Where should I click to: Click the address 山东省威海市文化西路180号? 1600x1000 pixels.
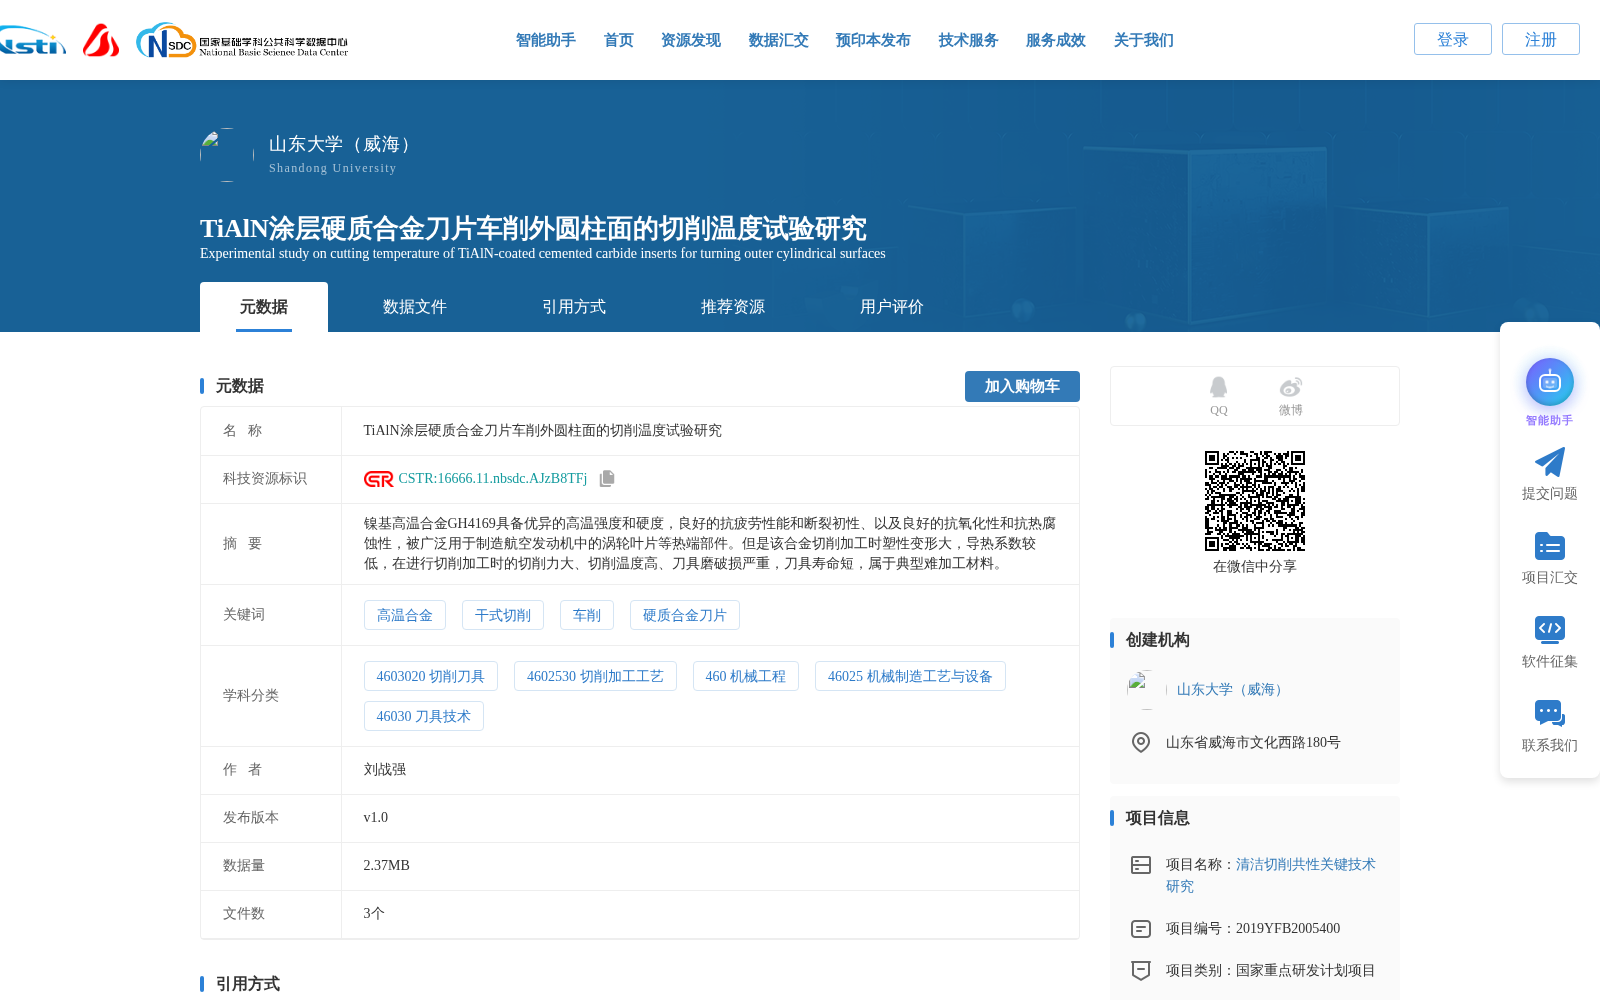pos(1253,742)
